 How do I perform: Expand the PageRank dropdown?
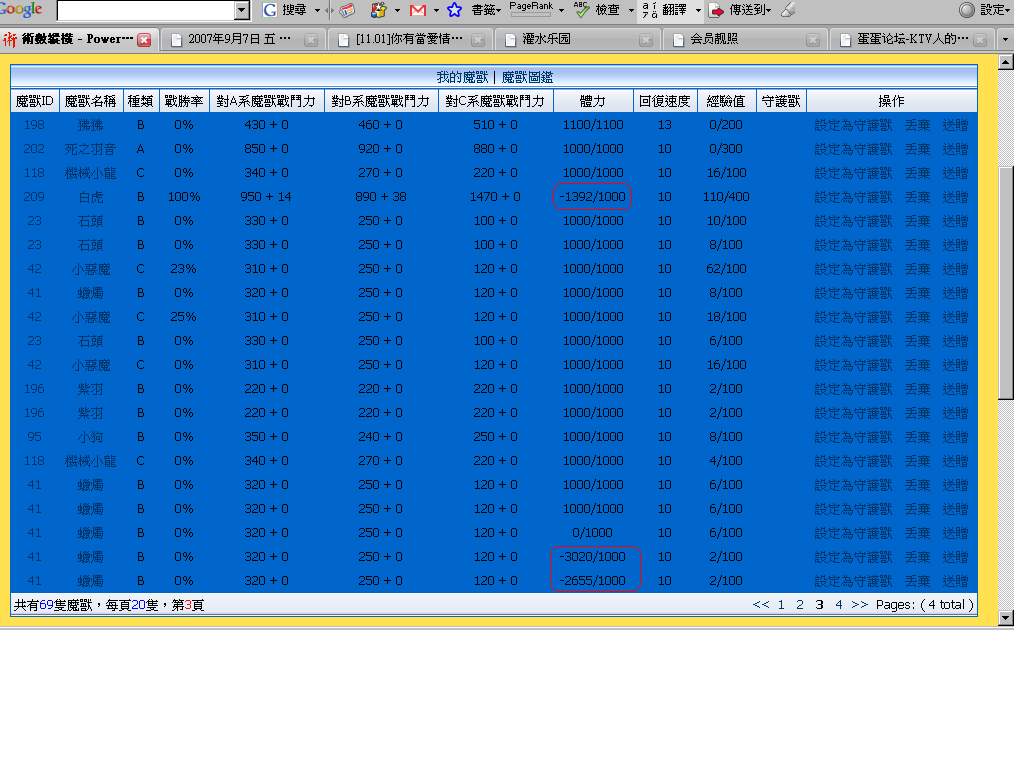[x=562, y=10]
